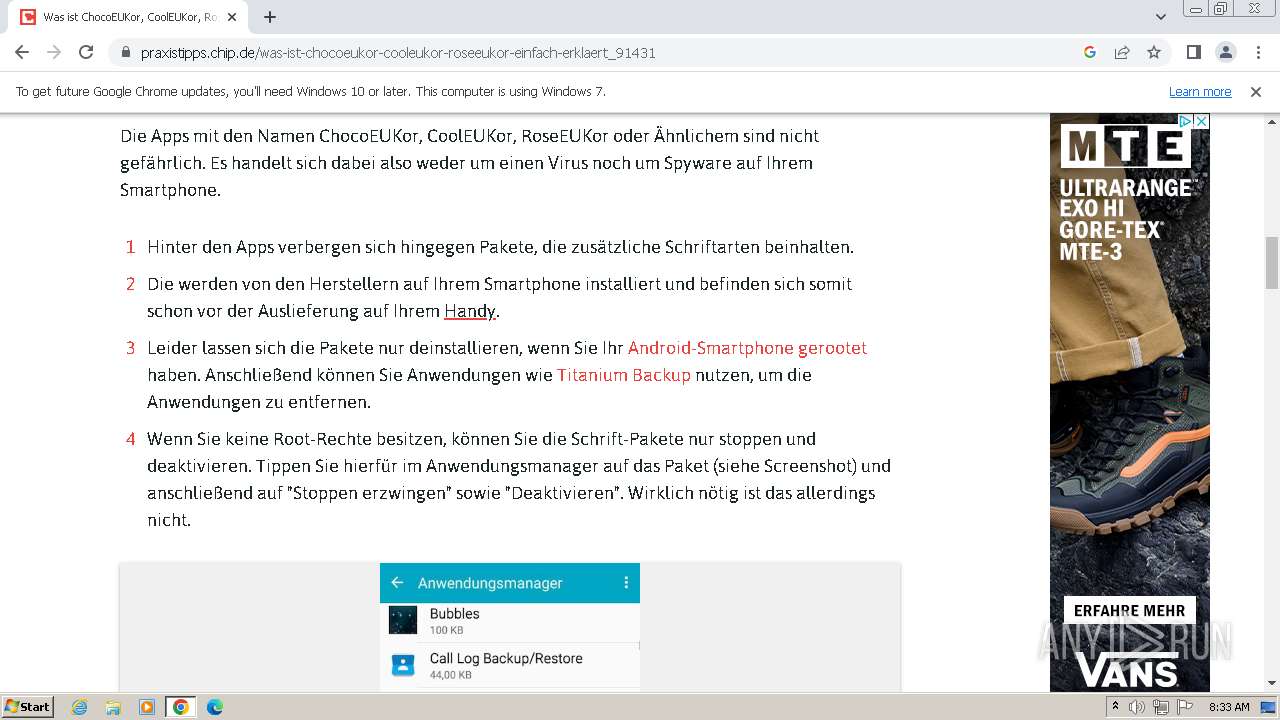Open Microsoft Edge from taskbar
Screen dimensions: 1280x720
tap(215, 707)
